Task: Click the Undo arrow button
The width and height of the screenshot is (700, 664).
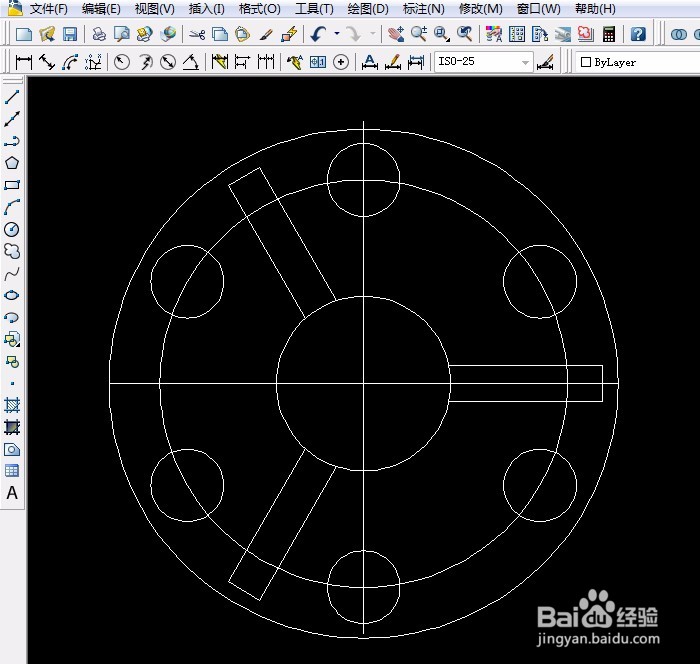Action: click(x=319, y=33)
